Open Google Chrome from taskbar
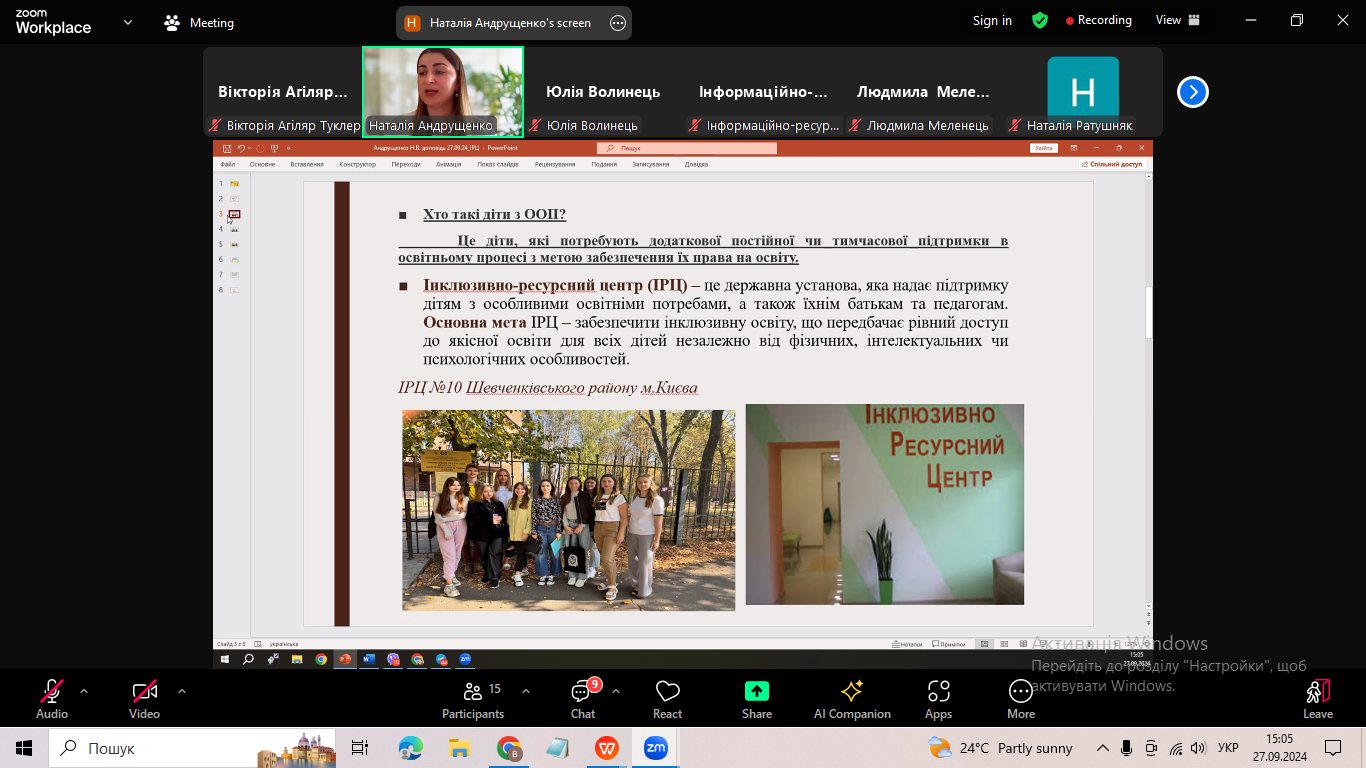This screenshot has width=1366, height=768. (509, 748)
